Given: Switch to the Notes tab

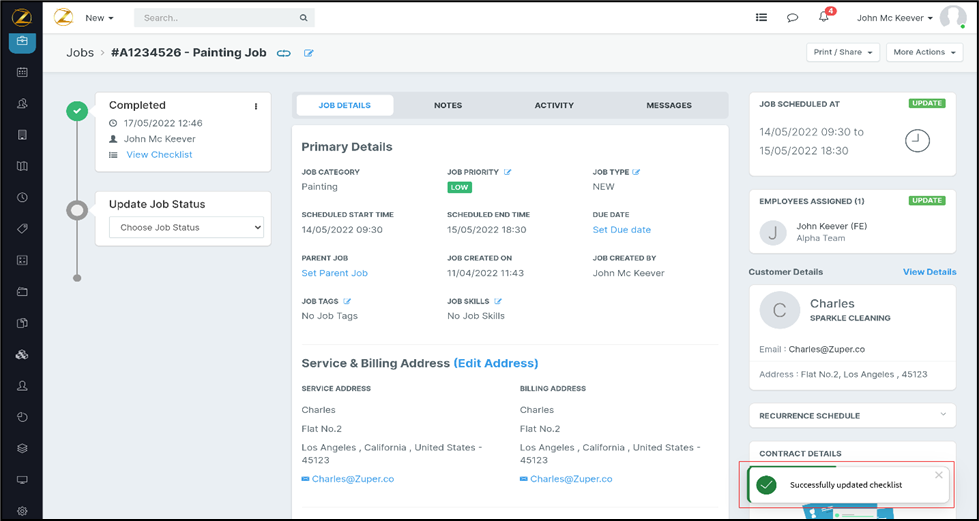Looking at the screenshot, I should [x=448, y=105].
